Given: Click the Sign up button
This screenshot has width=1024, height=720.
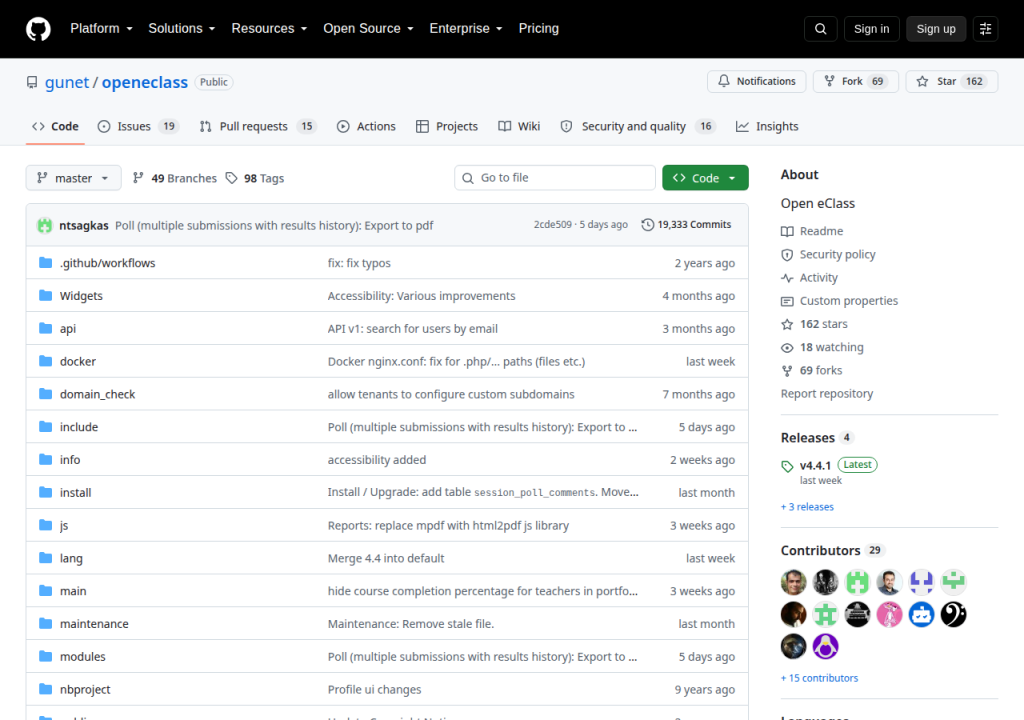Looking at the screenshot, I should [936, 29].
